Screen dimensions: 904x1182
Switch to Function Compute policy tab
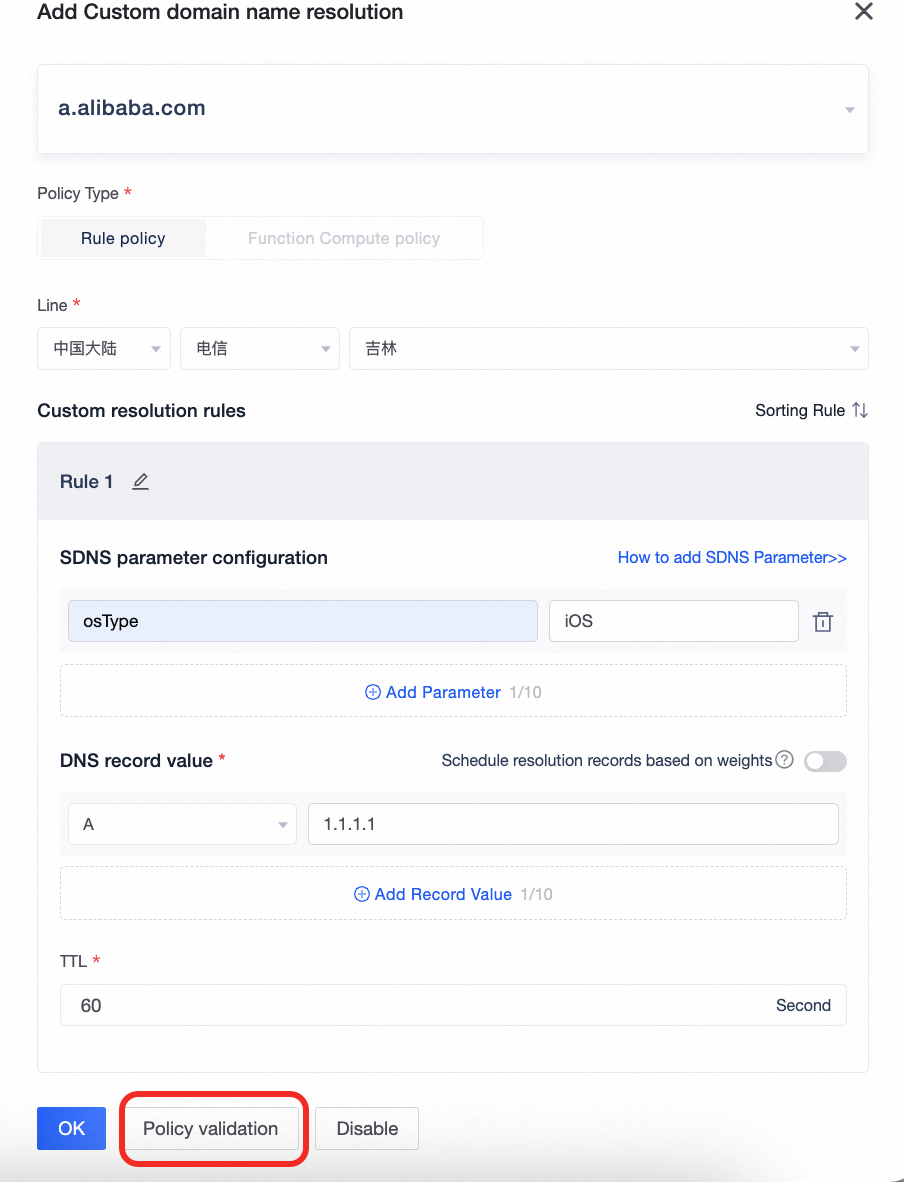(x=343, y=239)
